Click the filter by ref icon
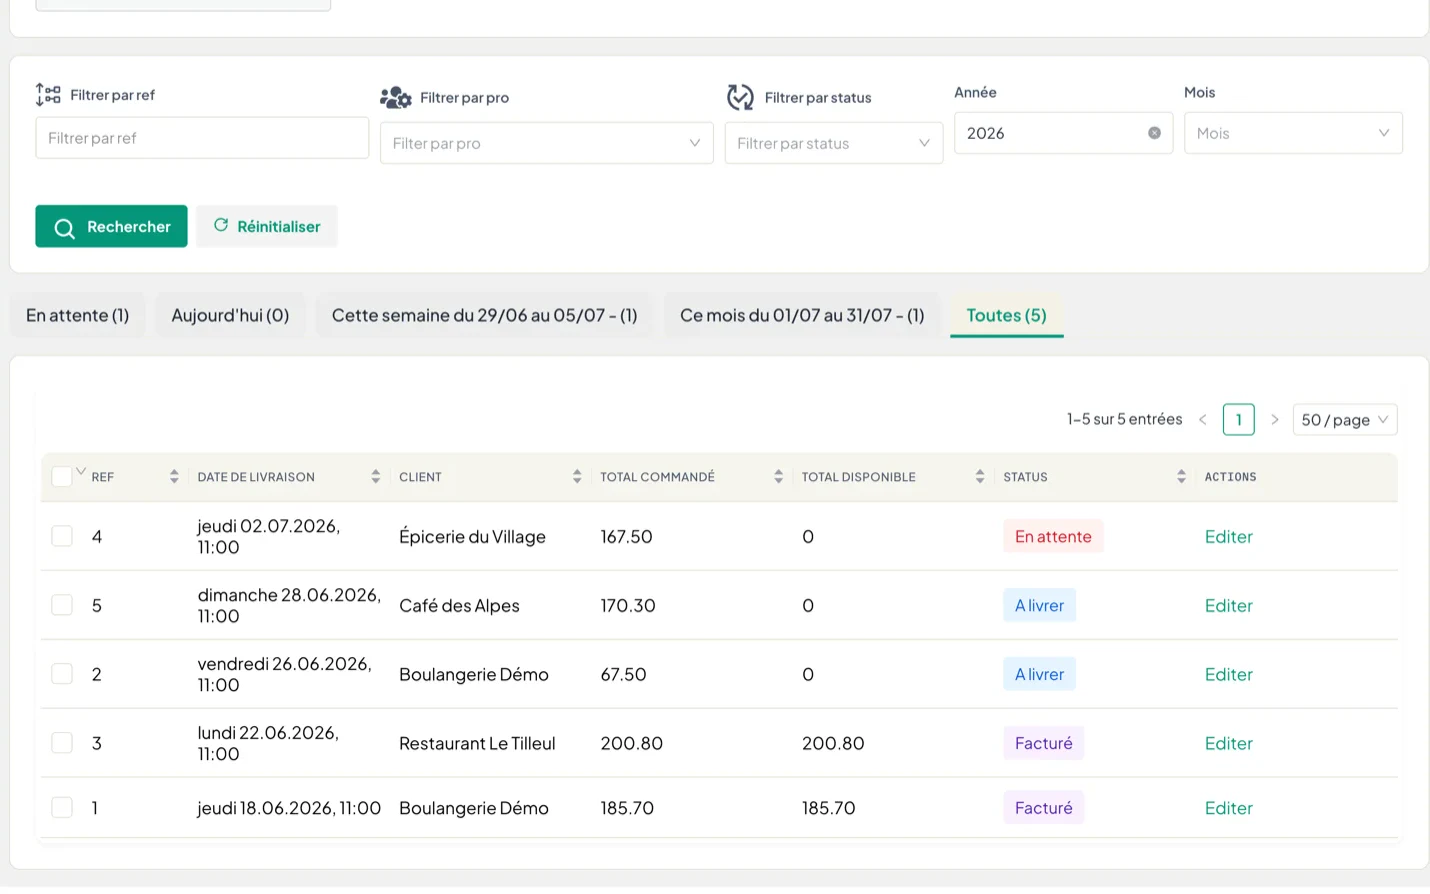This screenshot has height=894, width=1430. [x=48, y=95]
